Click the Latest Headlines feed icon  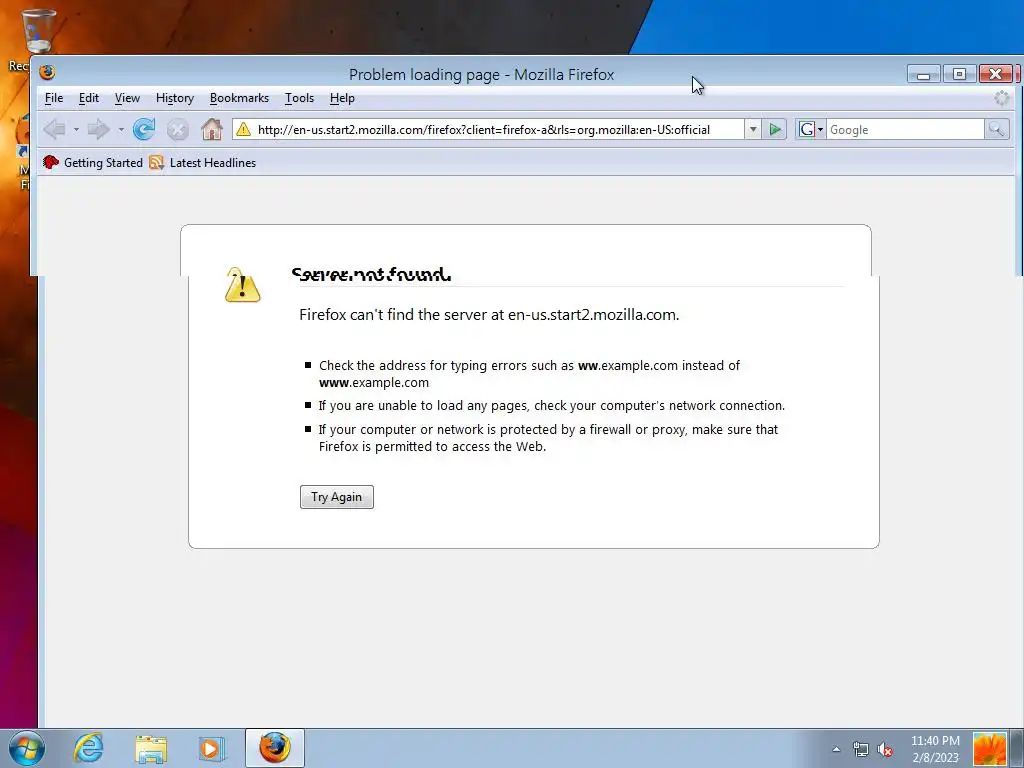tap(156, 163)
